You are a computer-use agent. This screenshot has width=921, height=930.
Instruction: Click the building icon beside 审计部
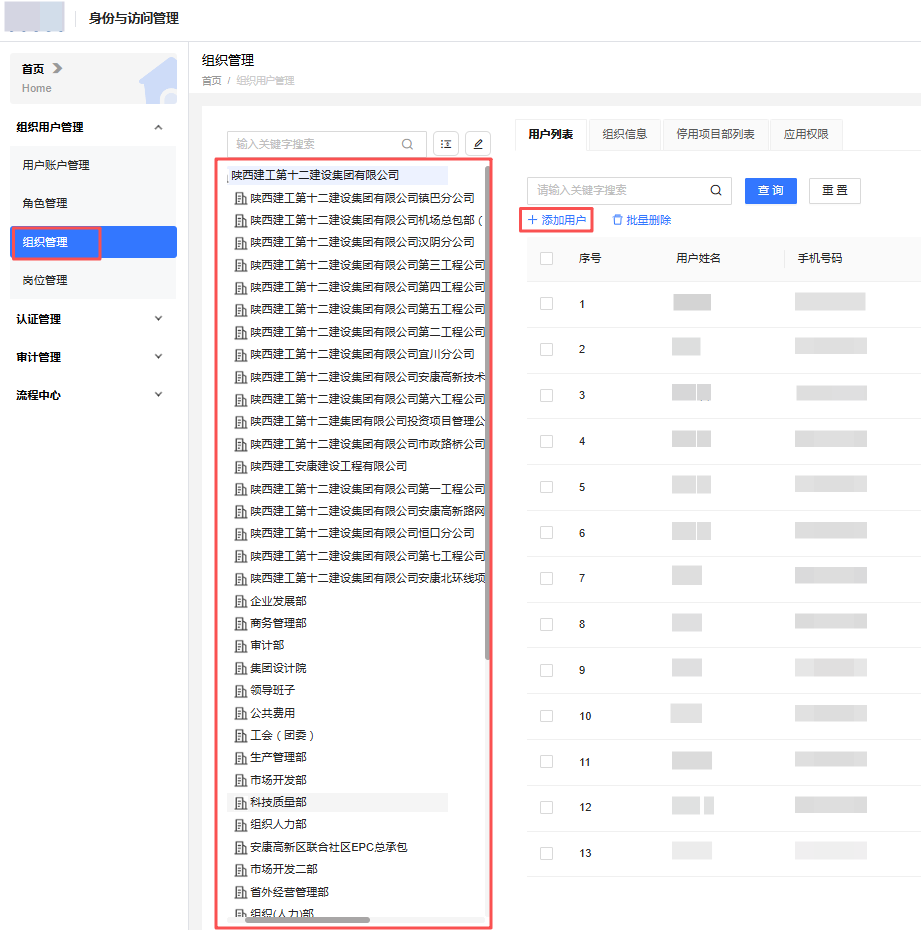coord(240,645)
